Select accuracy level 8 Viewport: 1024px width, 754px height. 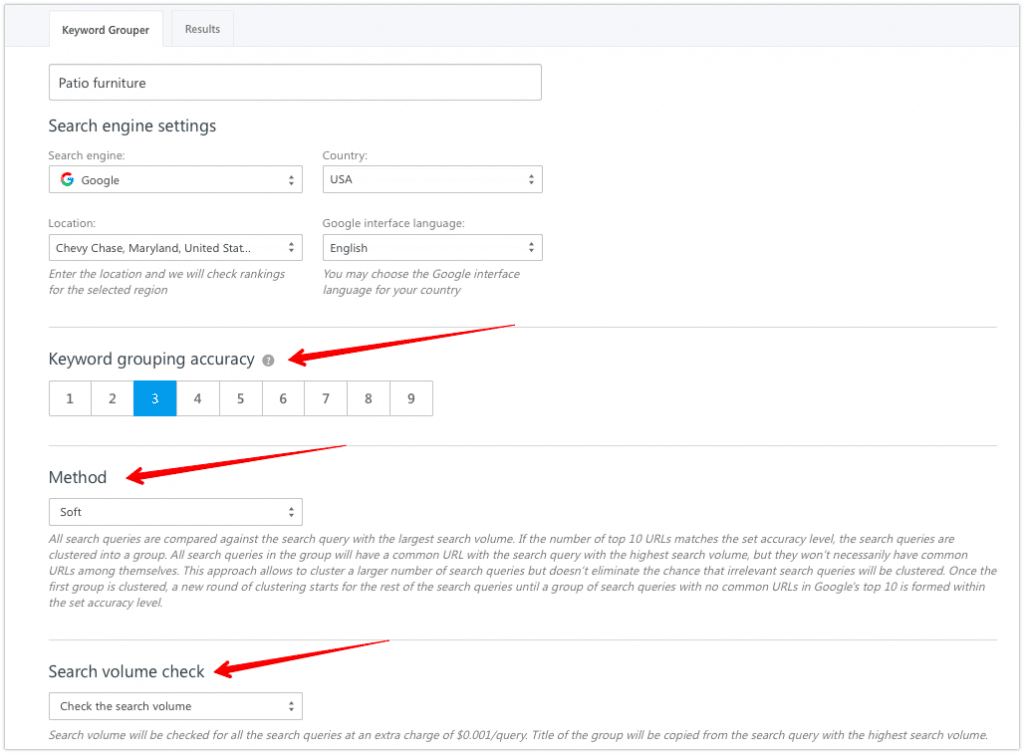pyautogui.click(x=368, y=398)
